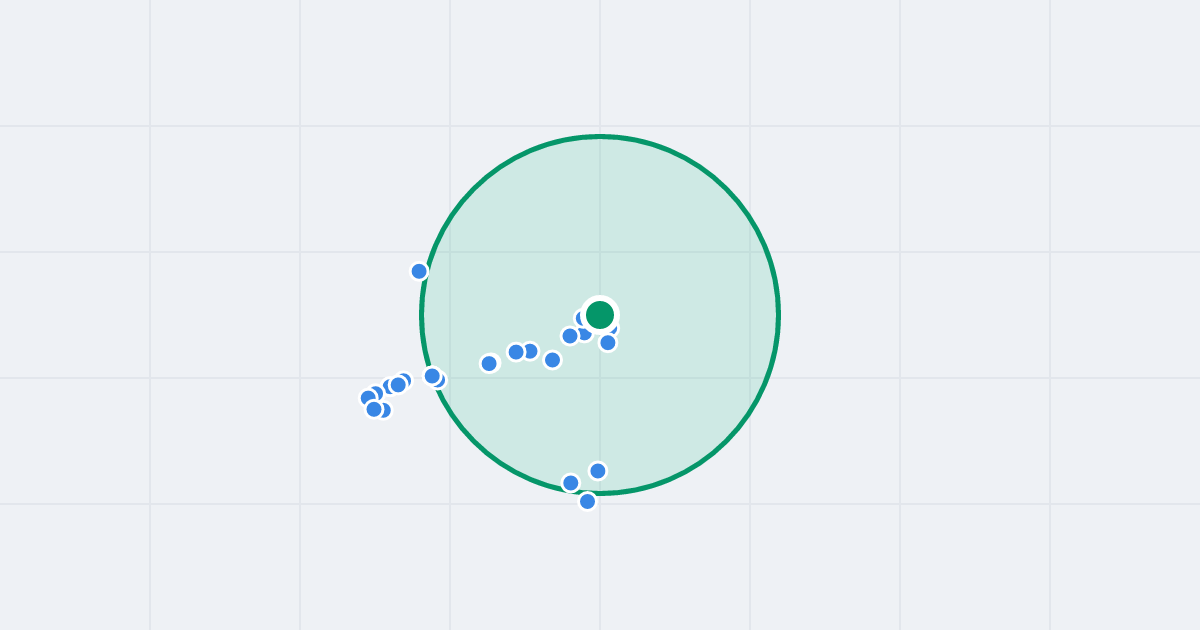
Task: Select the right dot of the overlapping pair inside circle
Action: (530, 351)
